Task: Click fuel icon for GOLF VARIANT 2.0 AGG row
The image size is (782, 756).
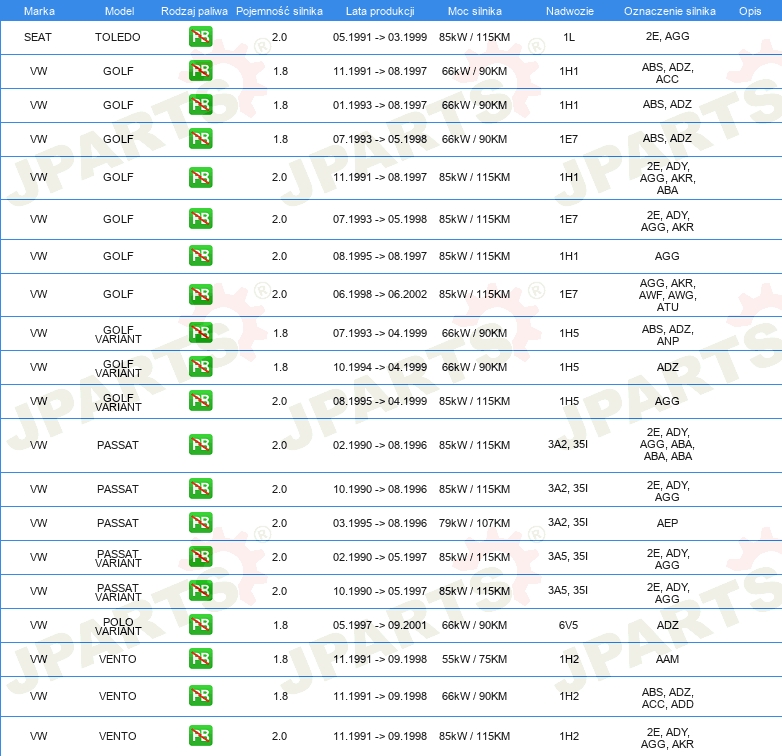Action: click(x=200, y=401)
